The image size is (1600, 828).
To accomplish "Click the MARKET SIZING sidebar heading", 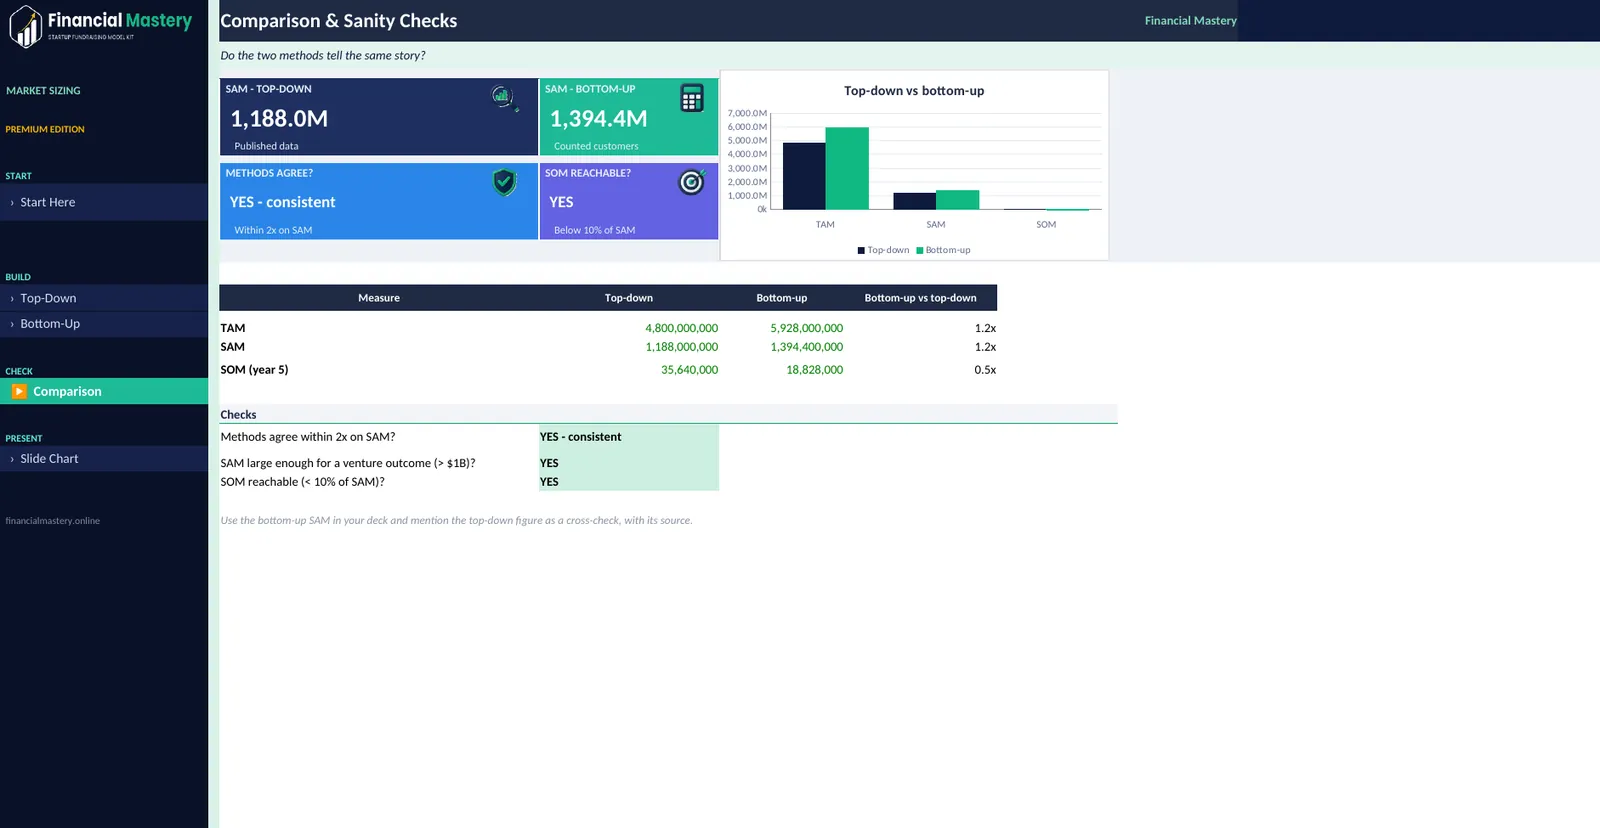I will click(43, 91).
